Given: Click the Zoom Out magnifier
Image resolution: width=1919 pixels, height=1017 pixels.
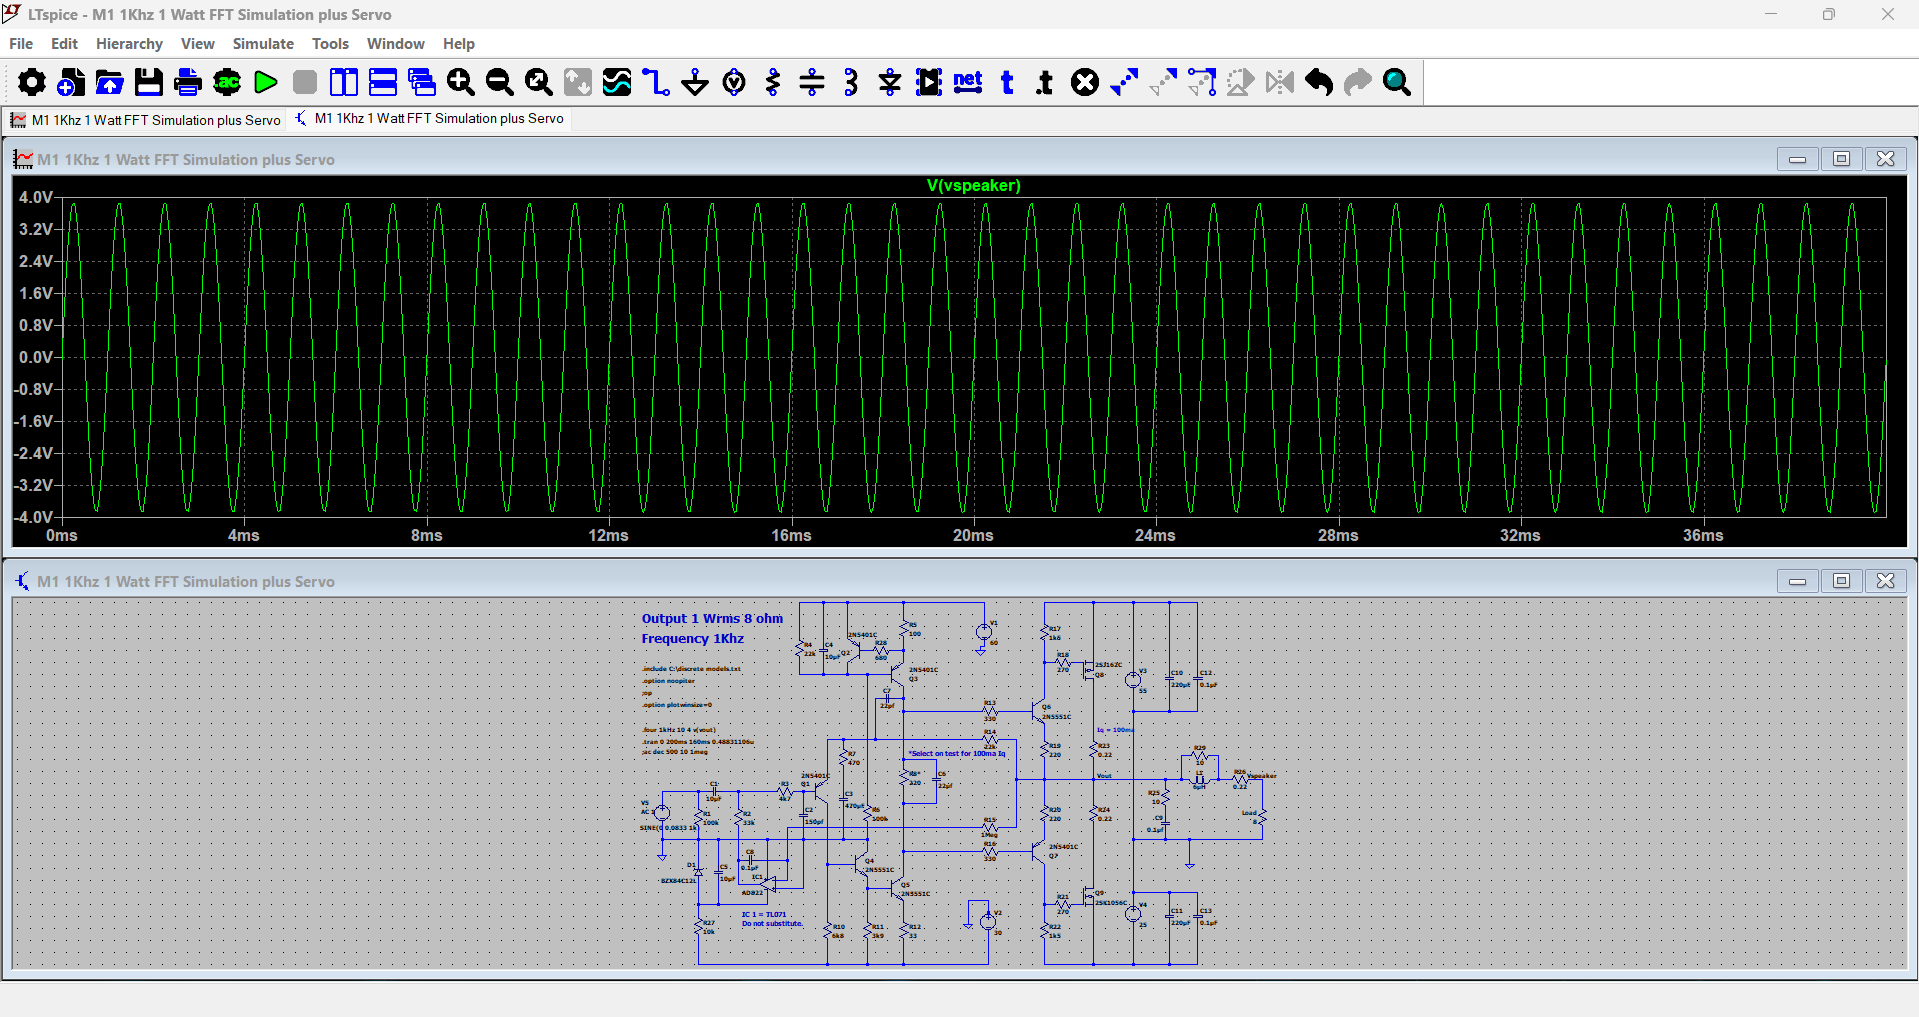Looking at the screenshot, I should coord(500,82).
